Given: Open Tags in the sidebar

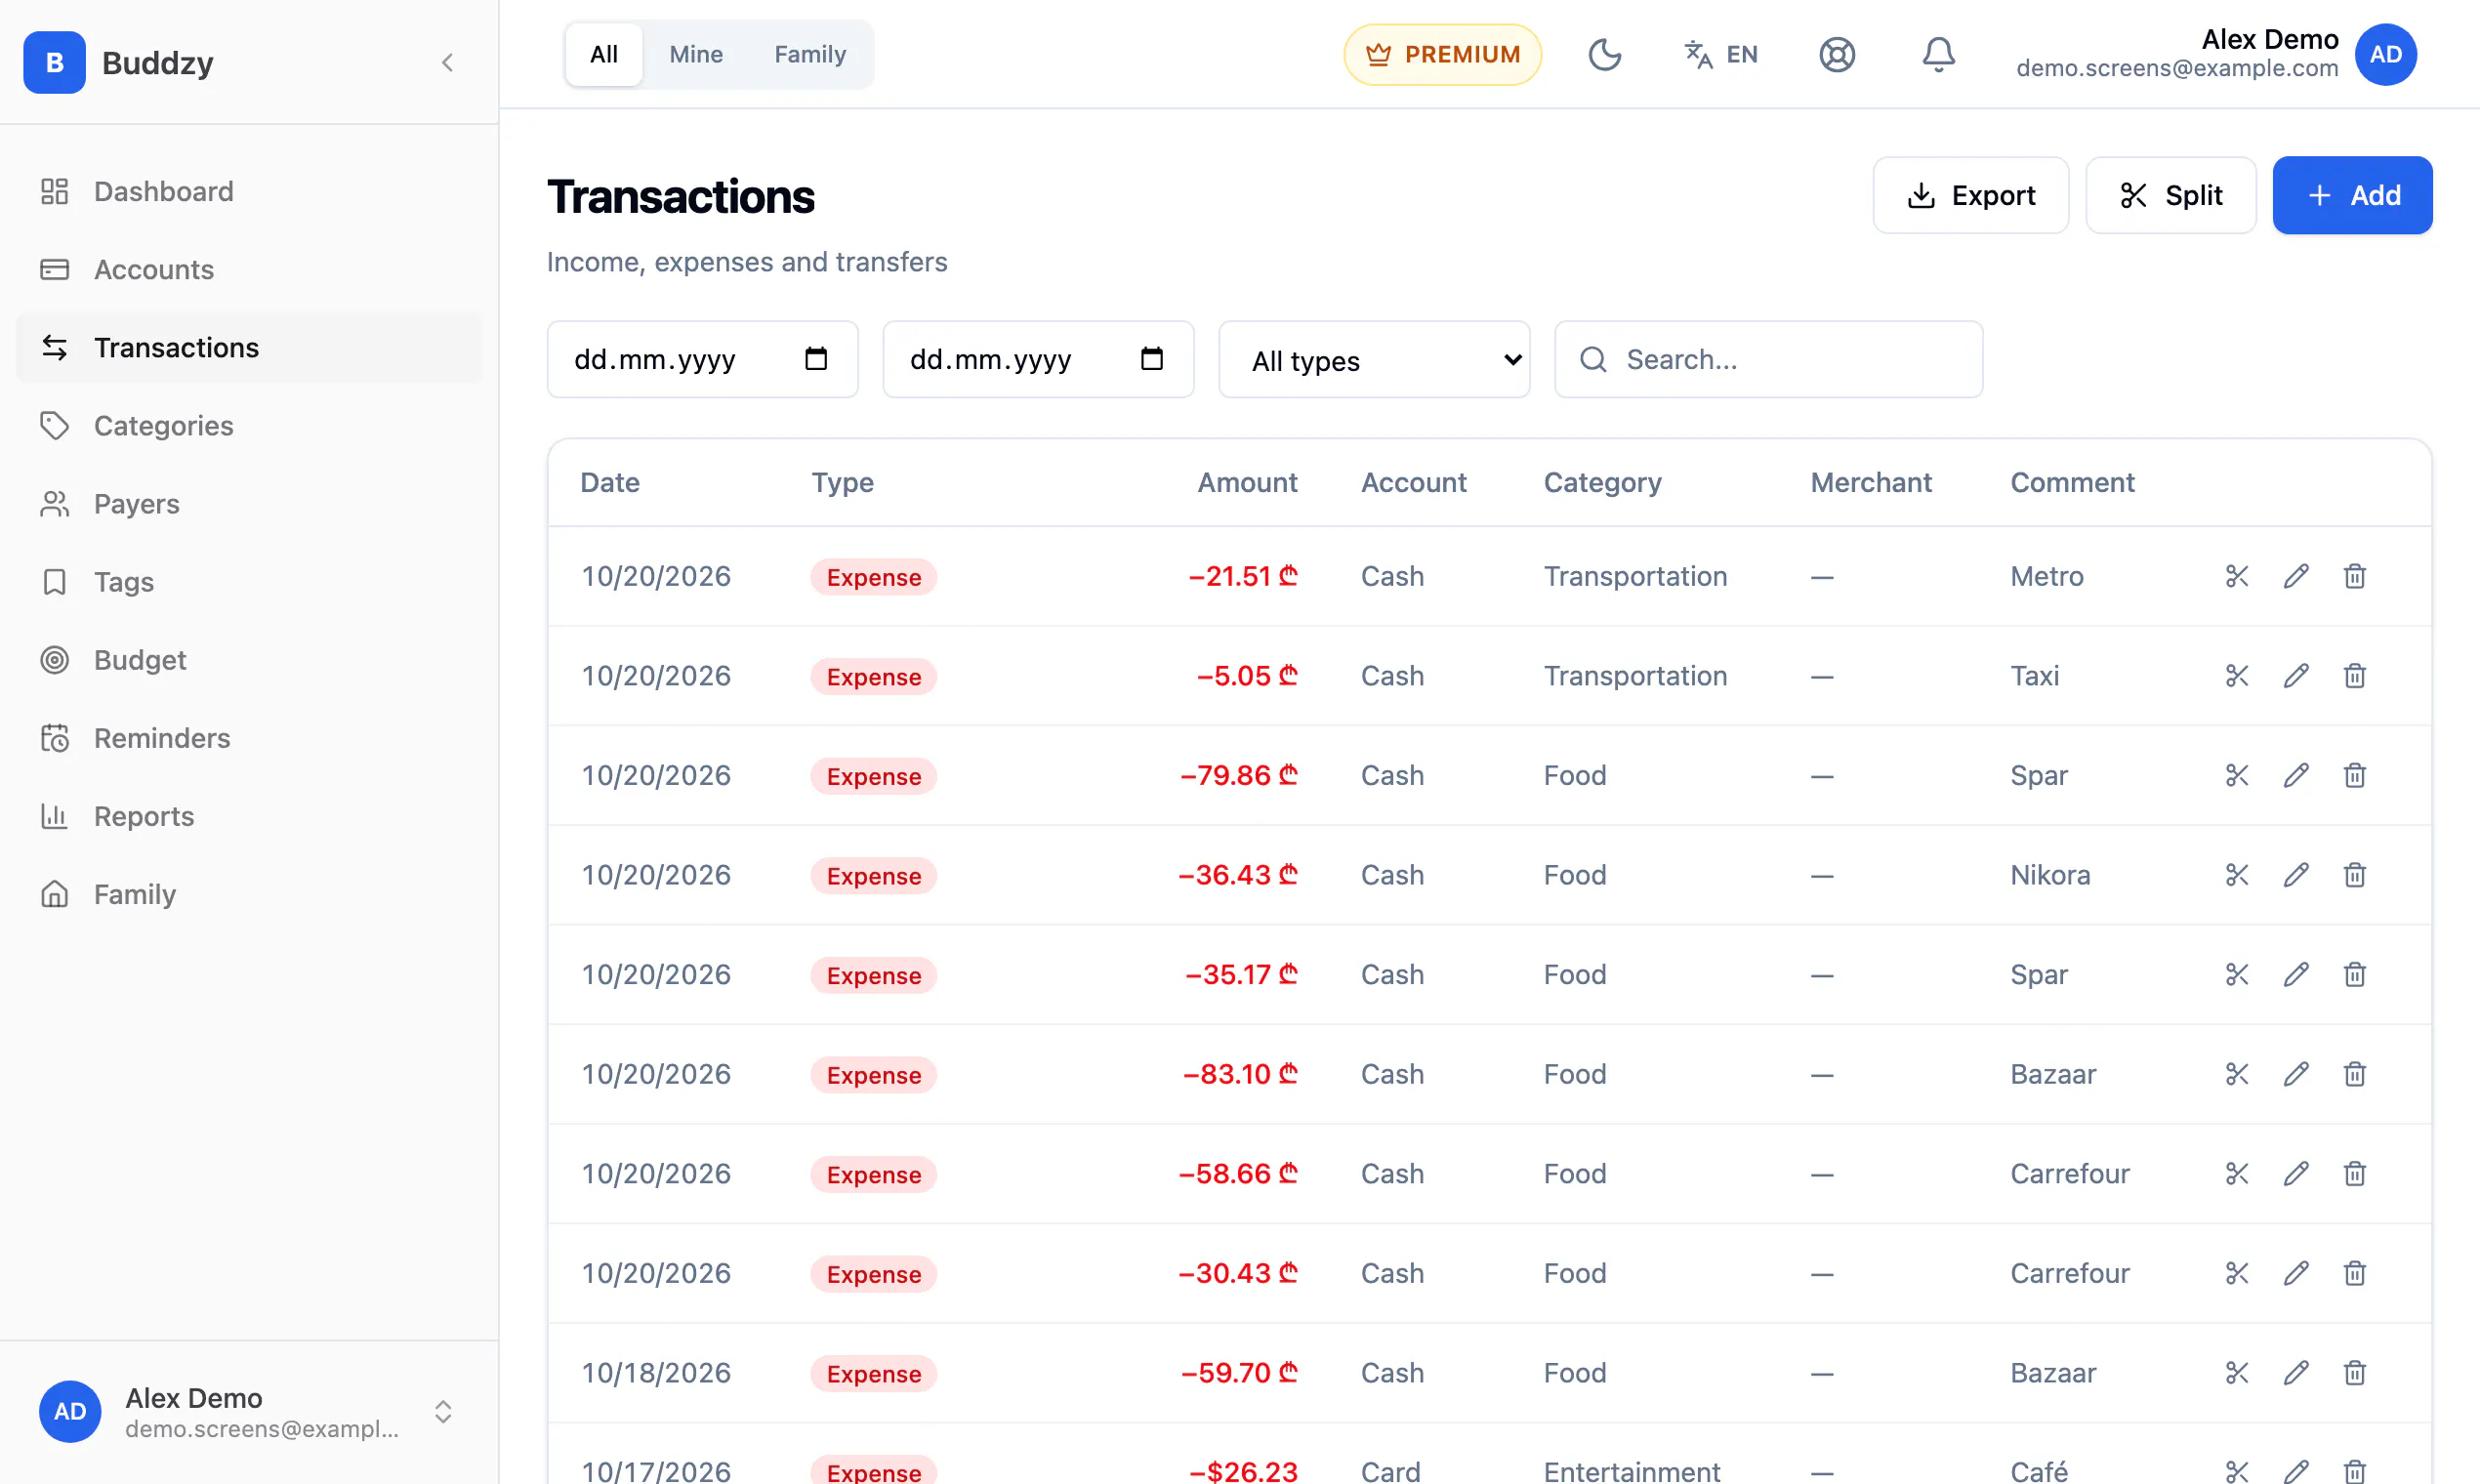Looking at the screenshot, I should (x=249, y=582).
